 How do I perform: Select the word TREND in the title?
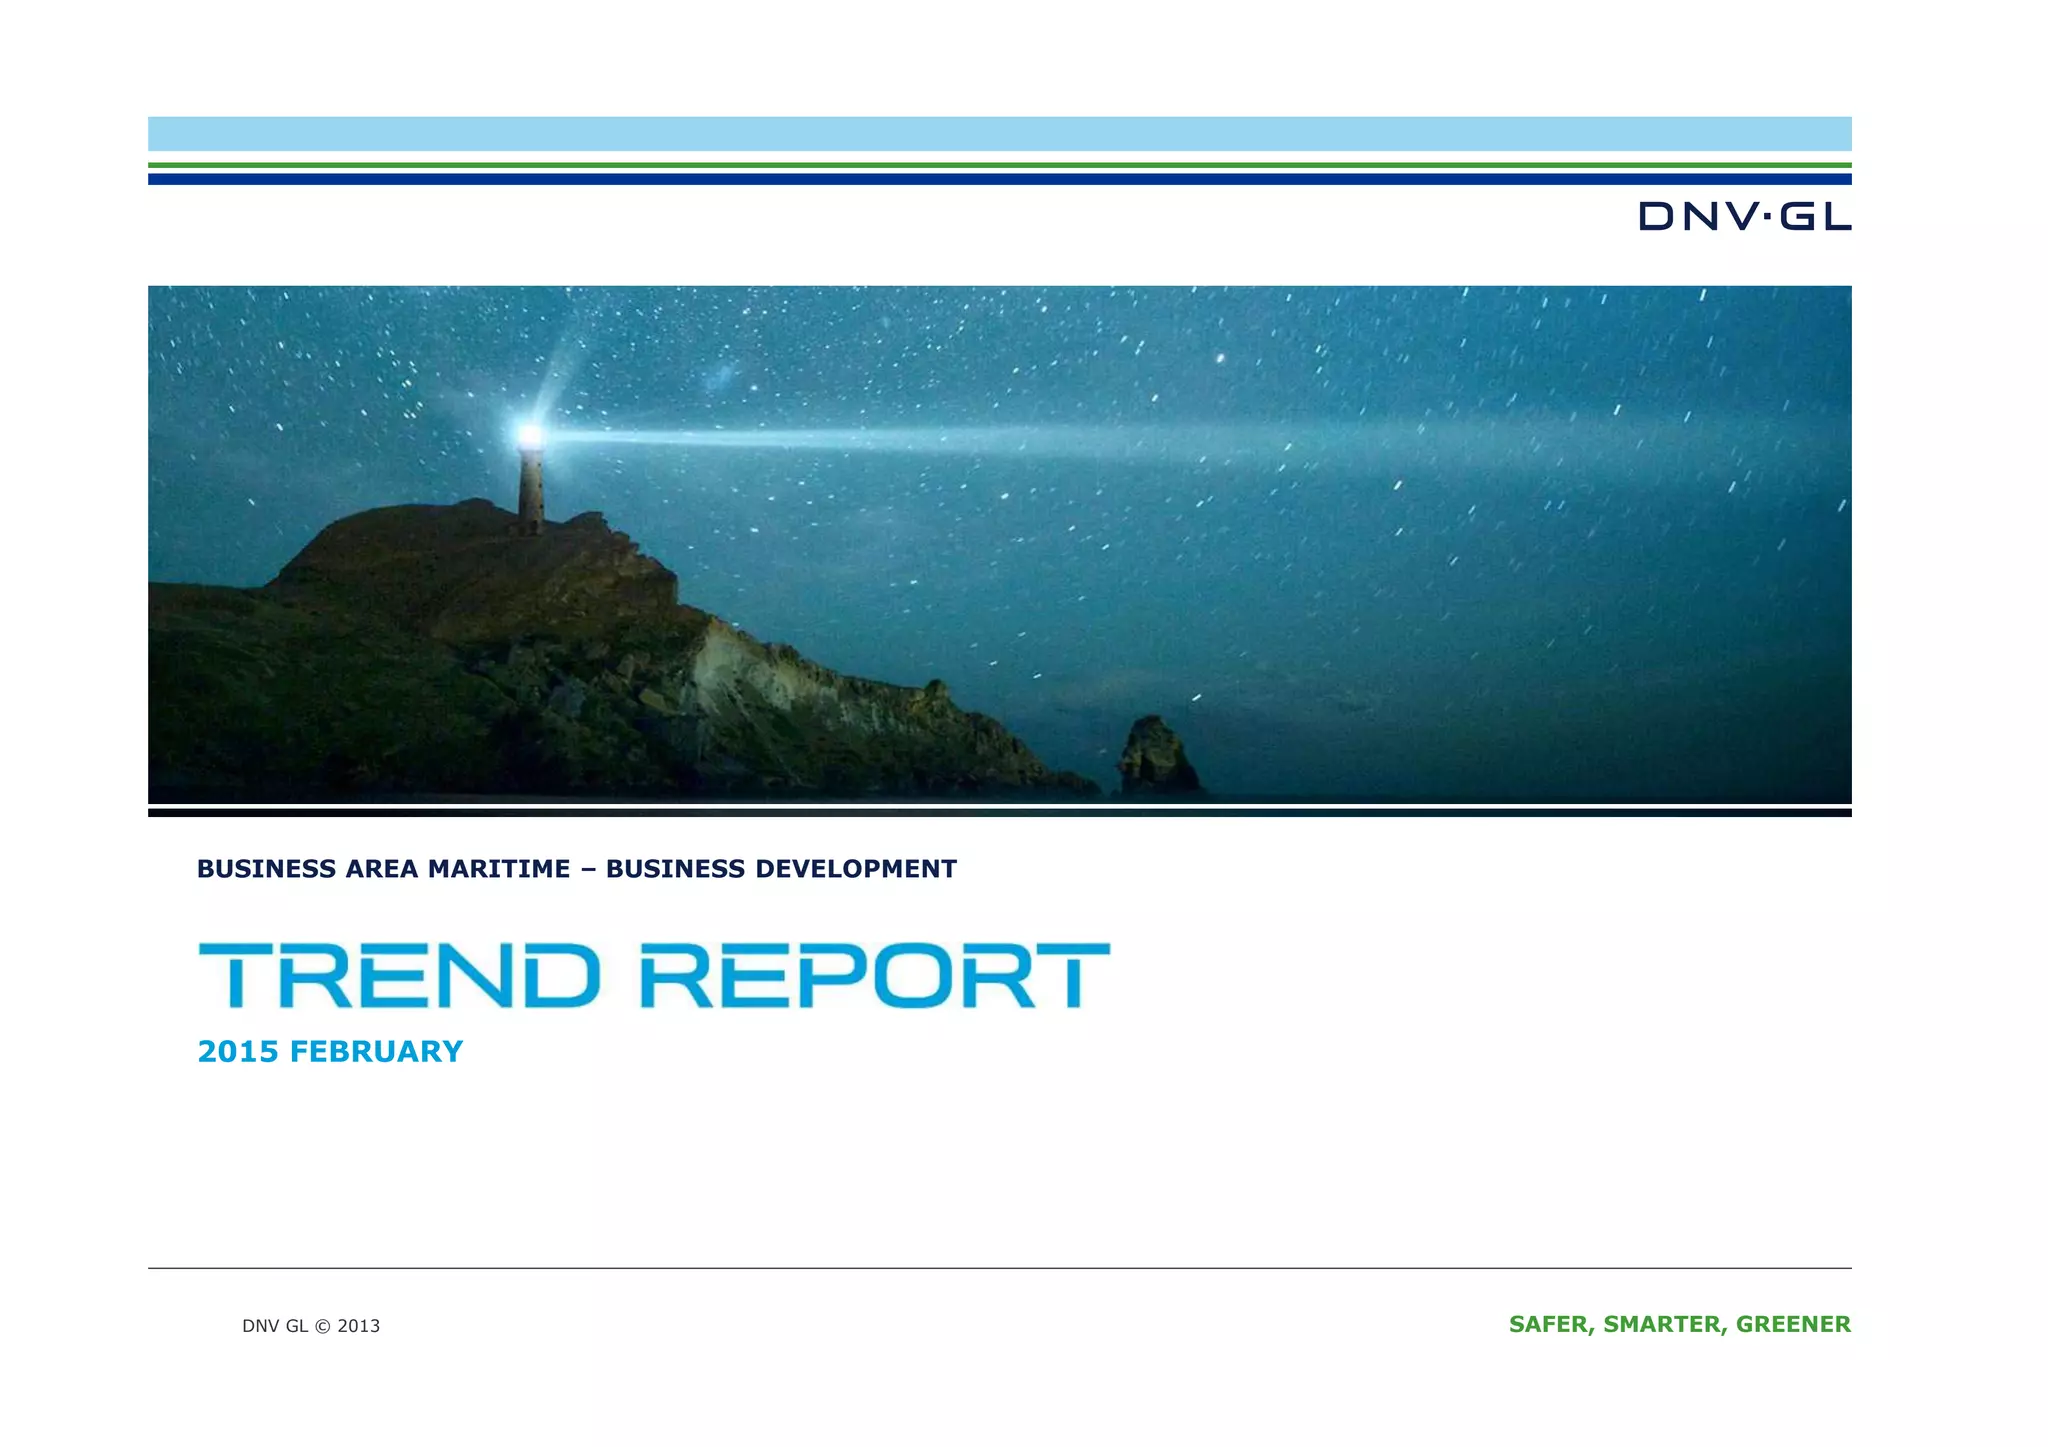click(400, 975)
